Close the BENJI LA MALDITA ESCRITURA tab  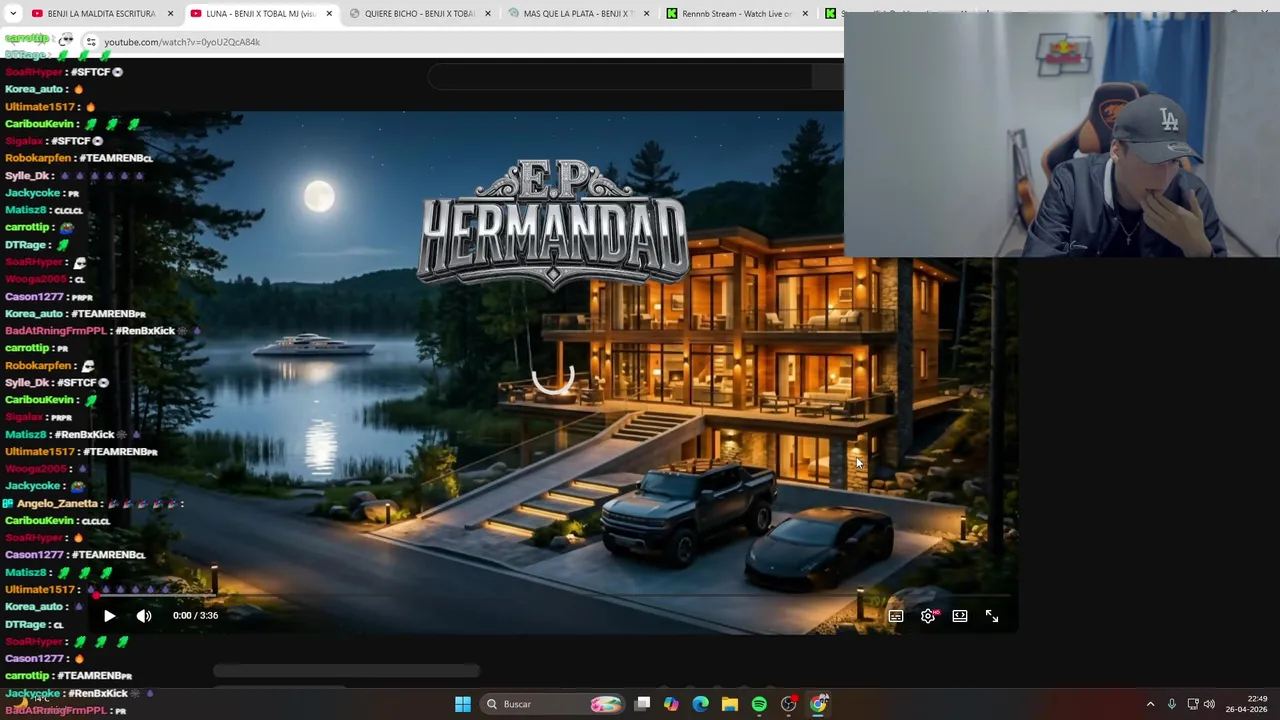coord(170,14)
